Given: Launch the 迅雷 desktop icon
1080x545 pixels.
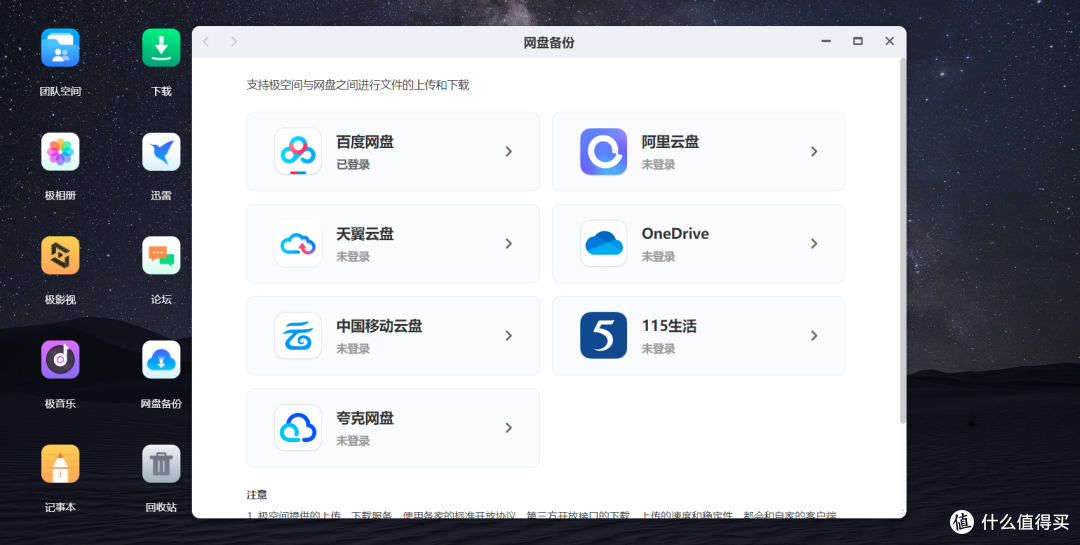Looking at the screenshot, I should [161, 152].
